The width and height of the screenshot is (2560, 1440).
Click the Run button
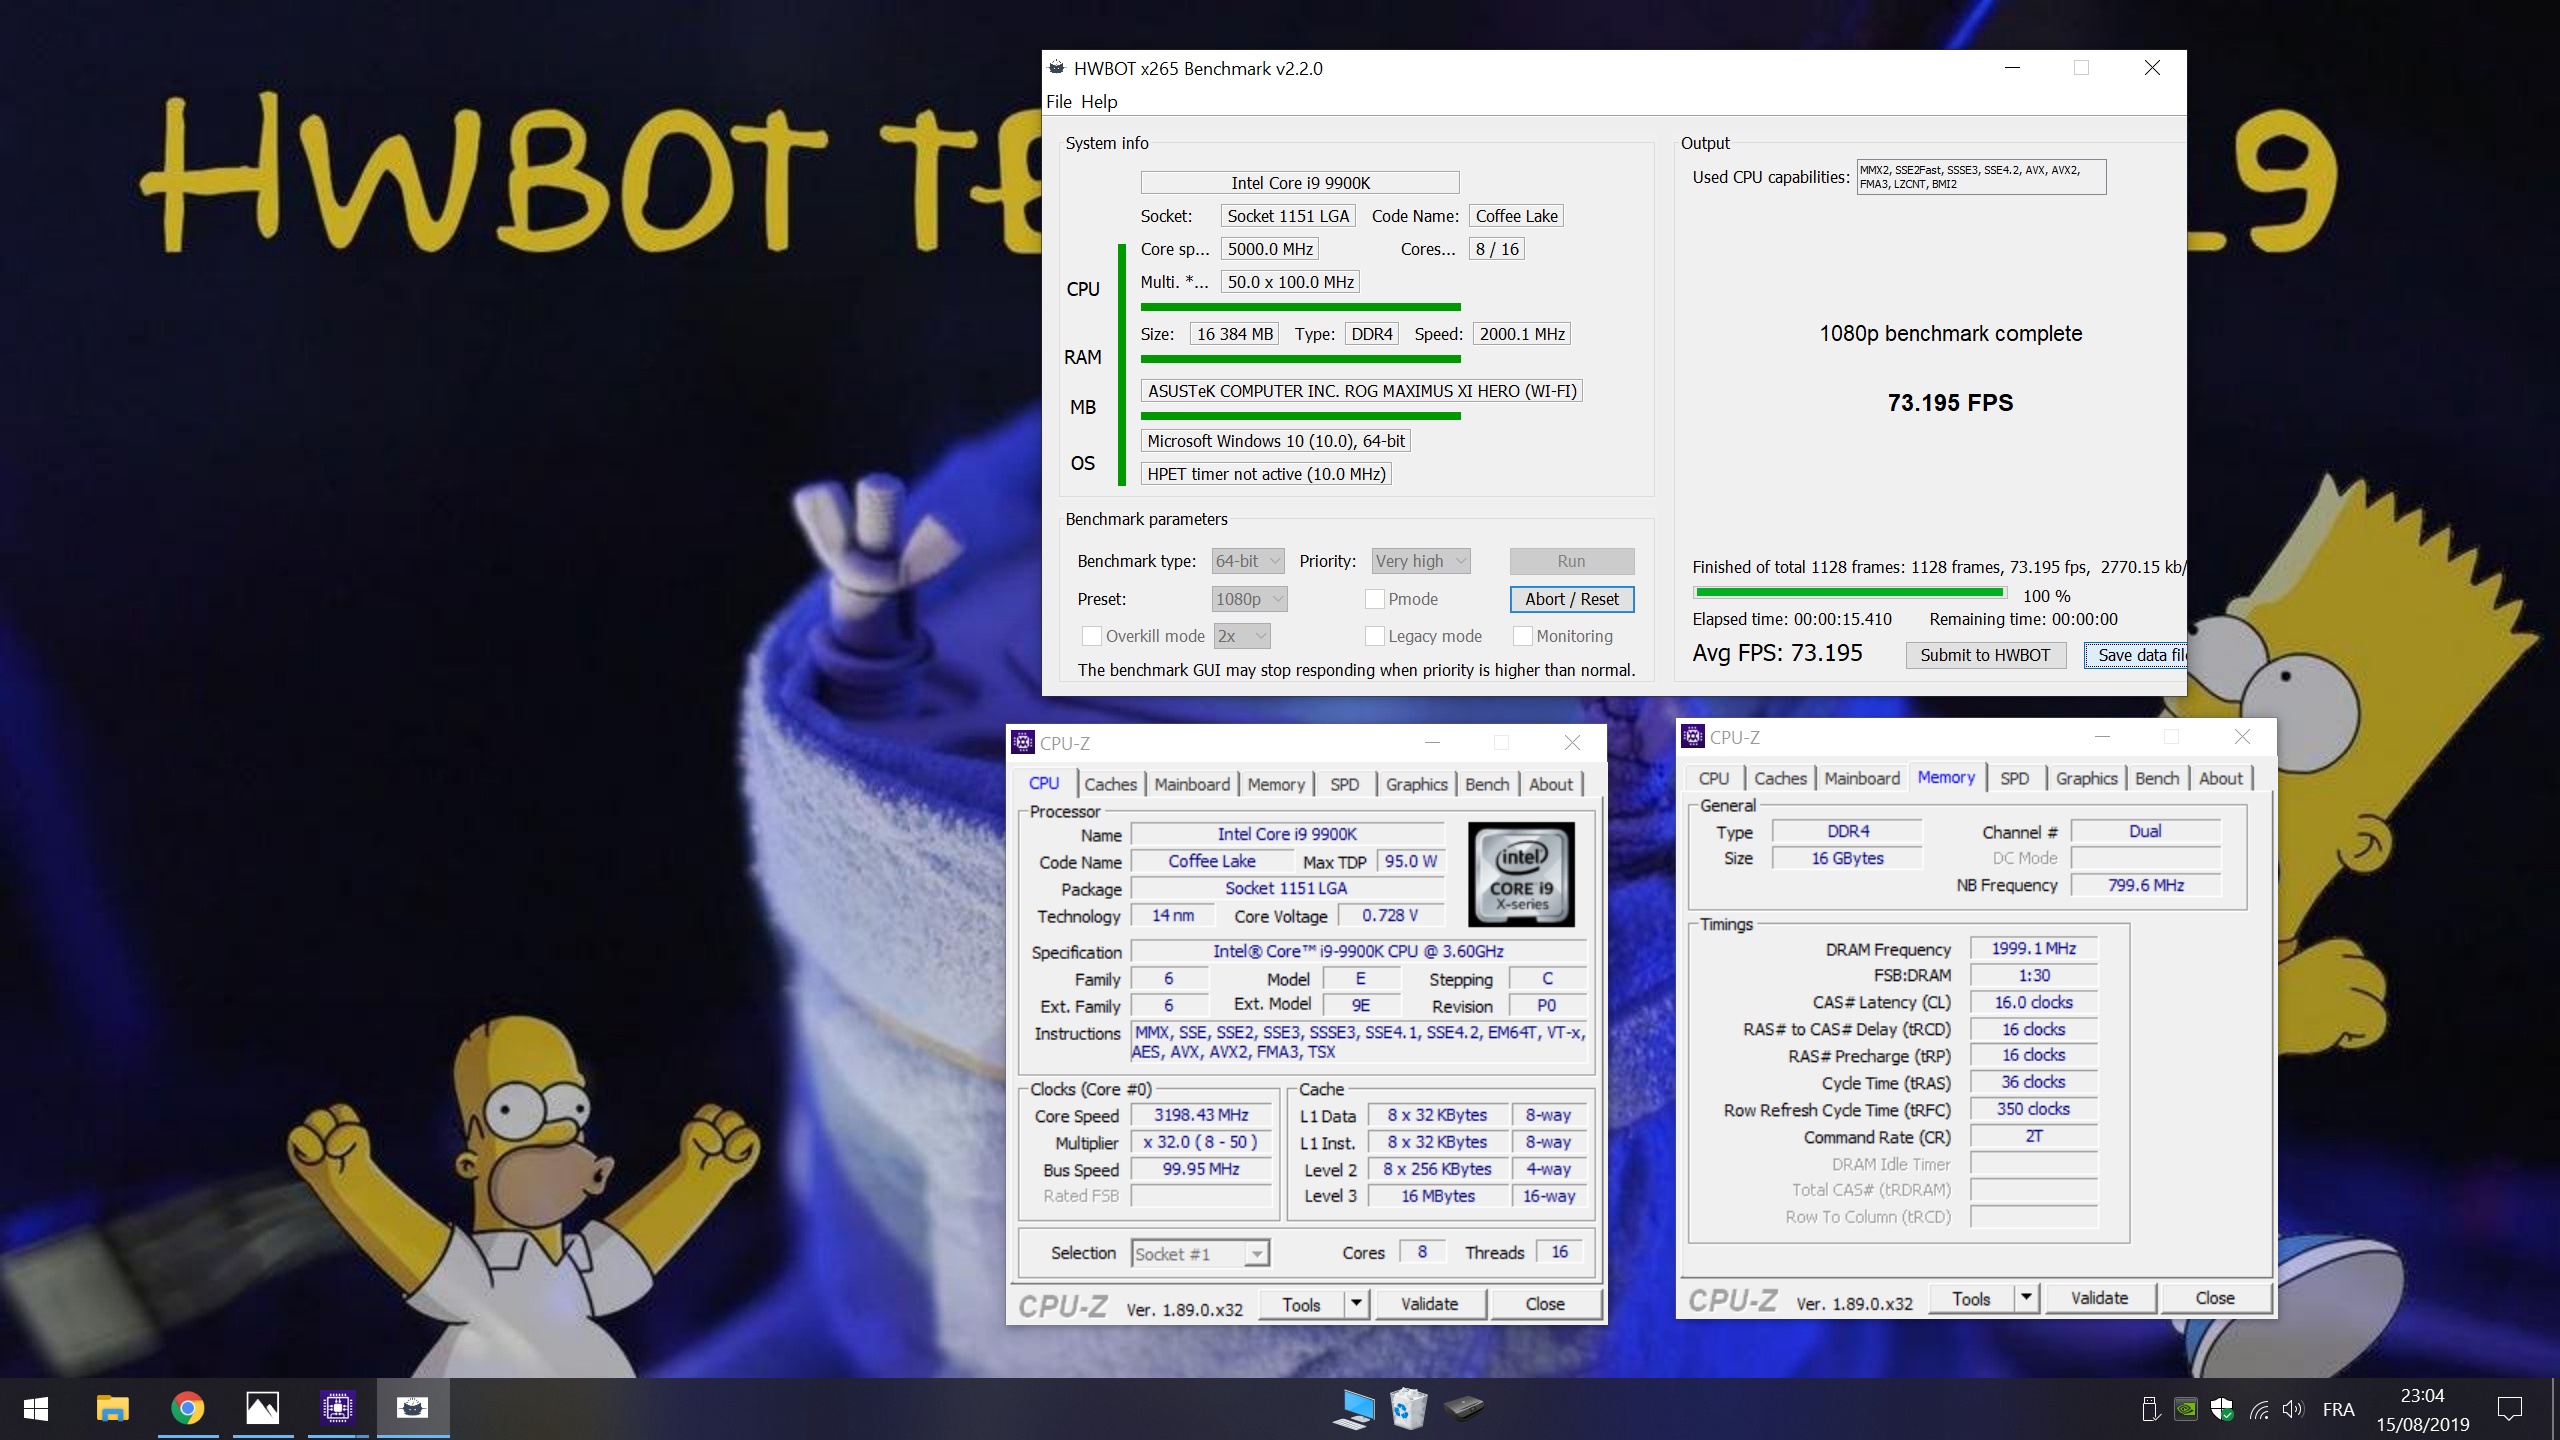[x=1571, y=561]
